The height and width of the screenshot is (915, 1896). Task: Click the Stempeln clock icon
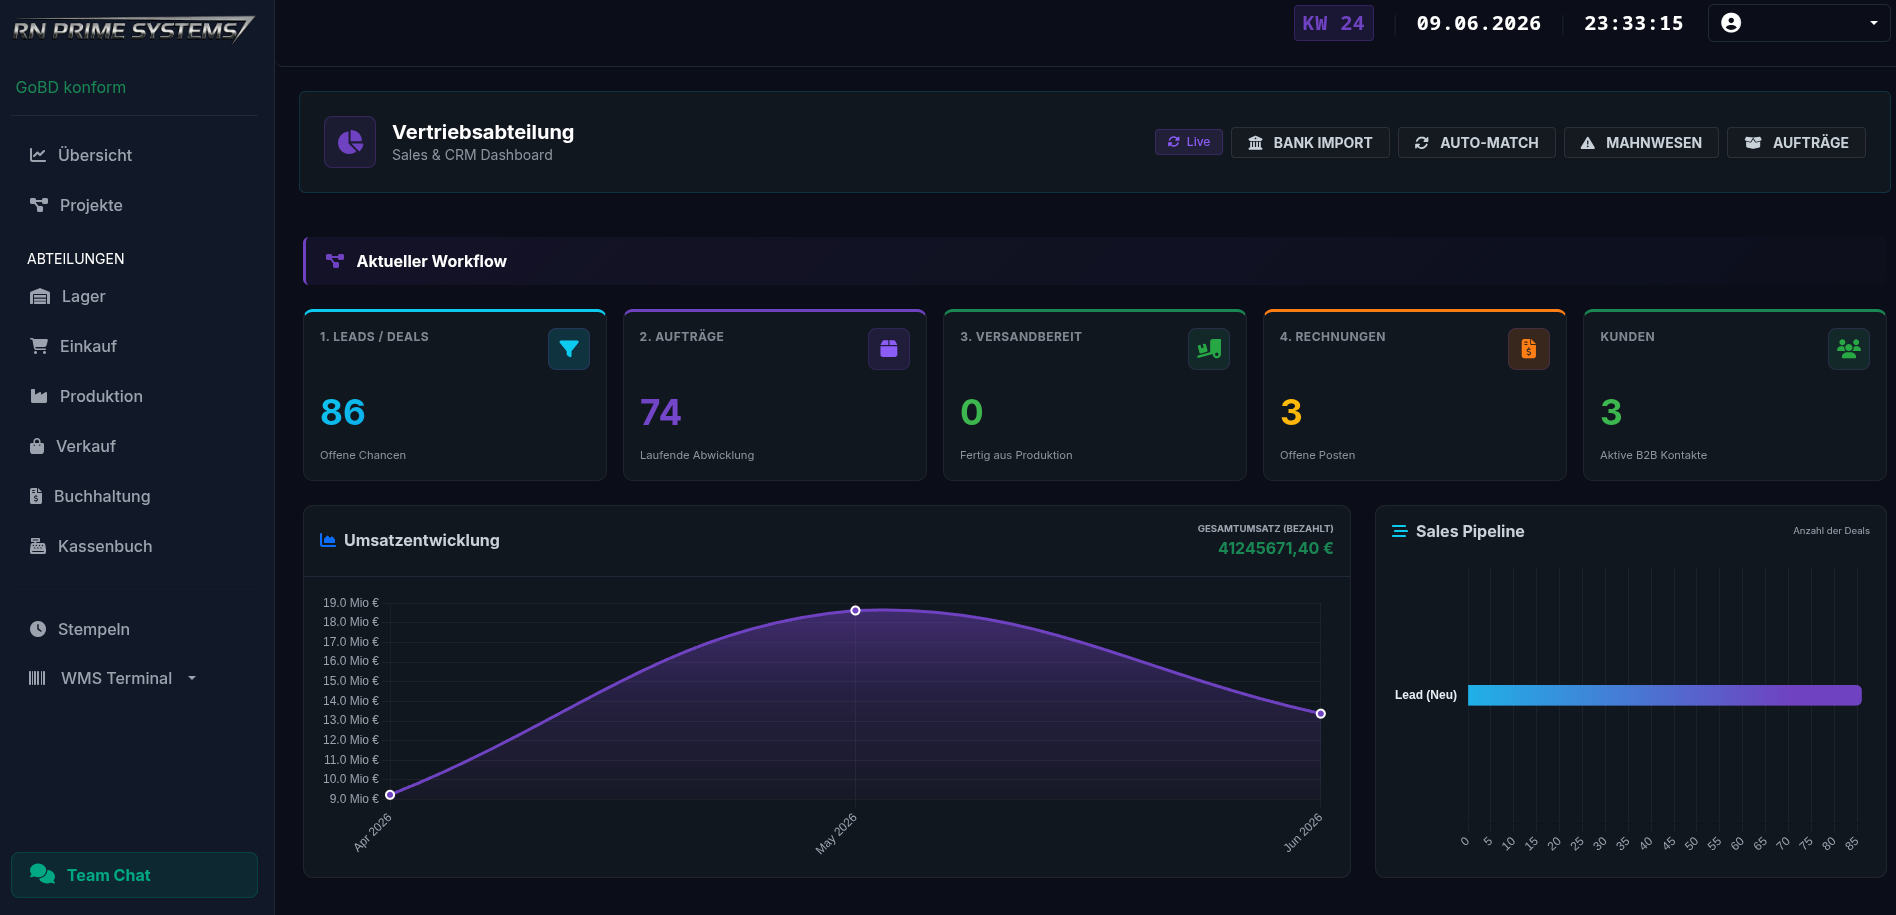[38, 629]
